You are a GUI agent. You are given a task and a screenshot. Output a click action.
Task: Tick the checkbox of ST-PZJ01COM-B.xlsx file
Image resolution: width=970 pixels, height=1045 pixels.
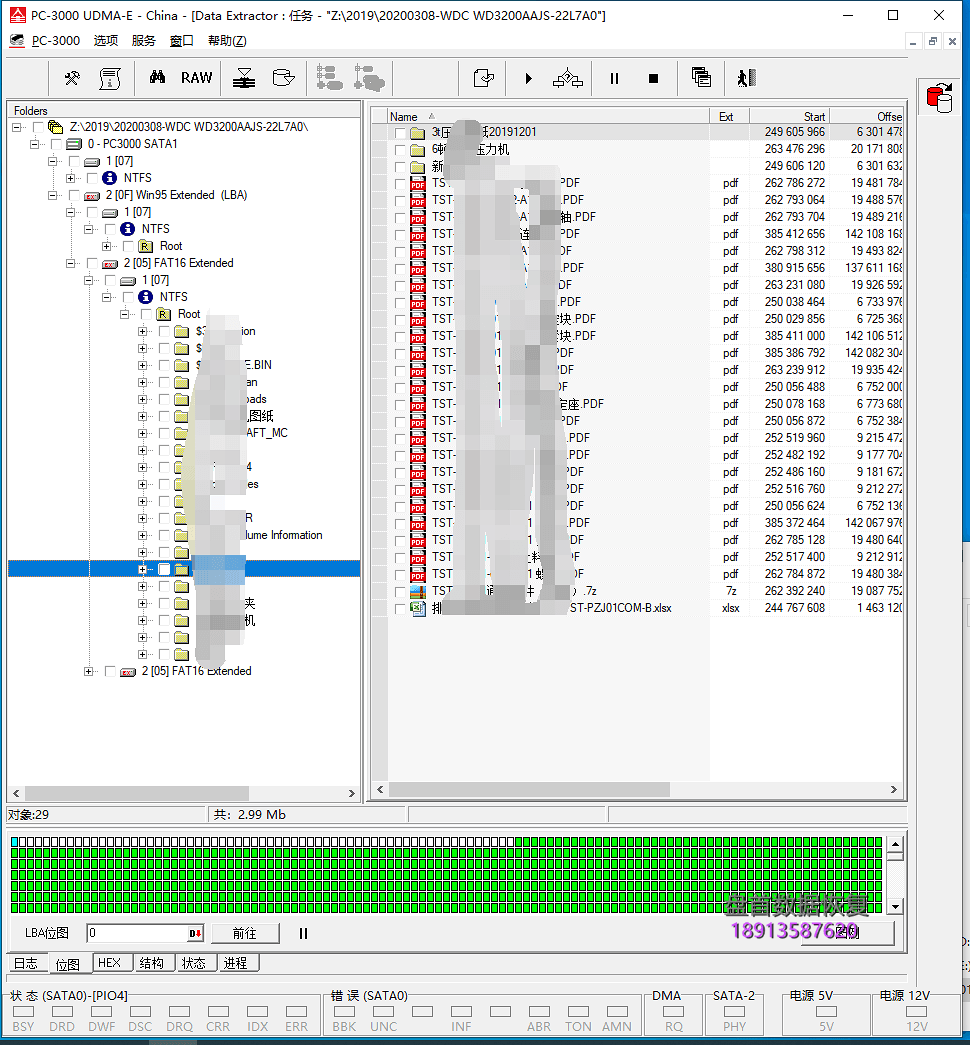coord(400,608)
